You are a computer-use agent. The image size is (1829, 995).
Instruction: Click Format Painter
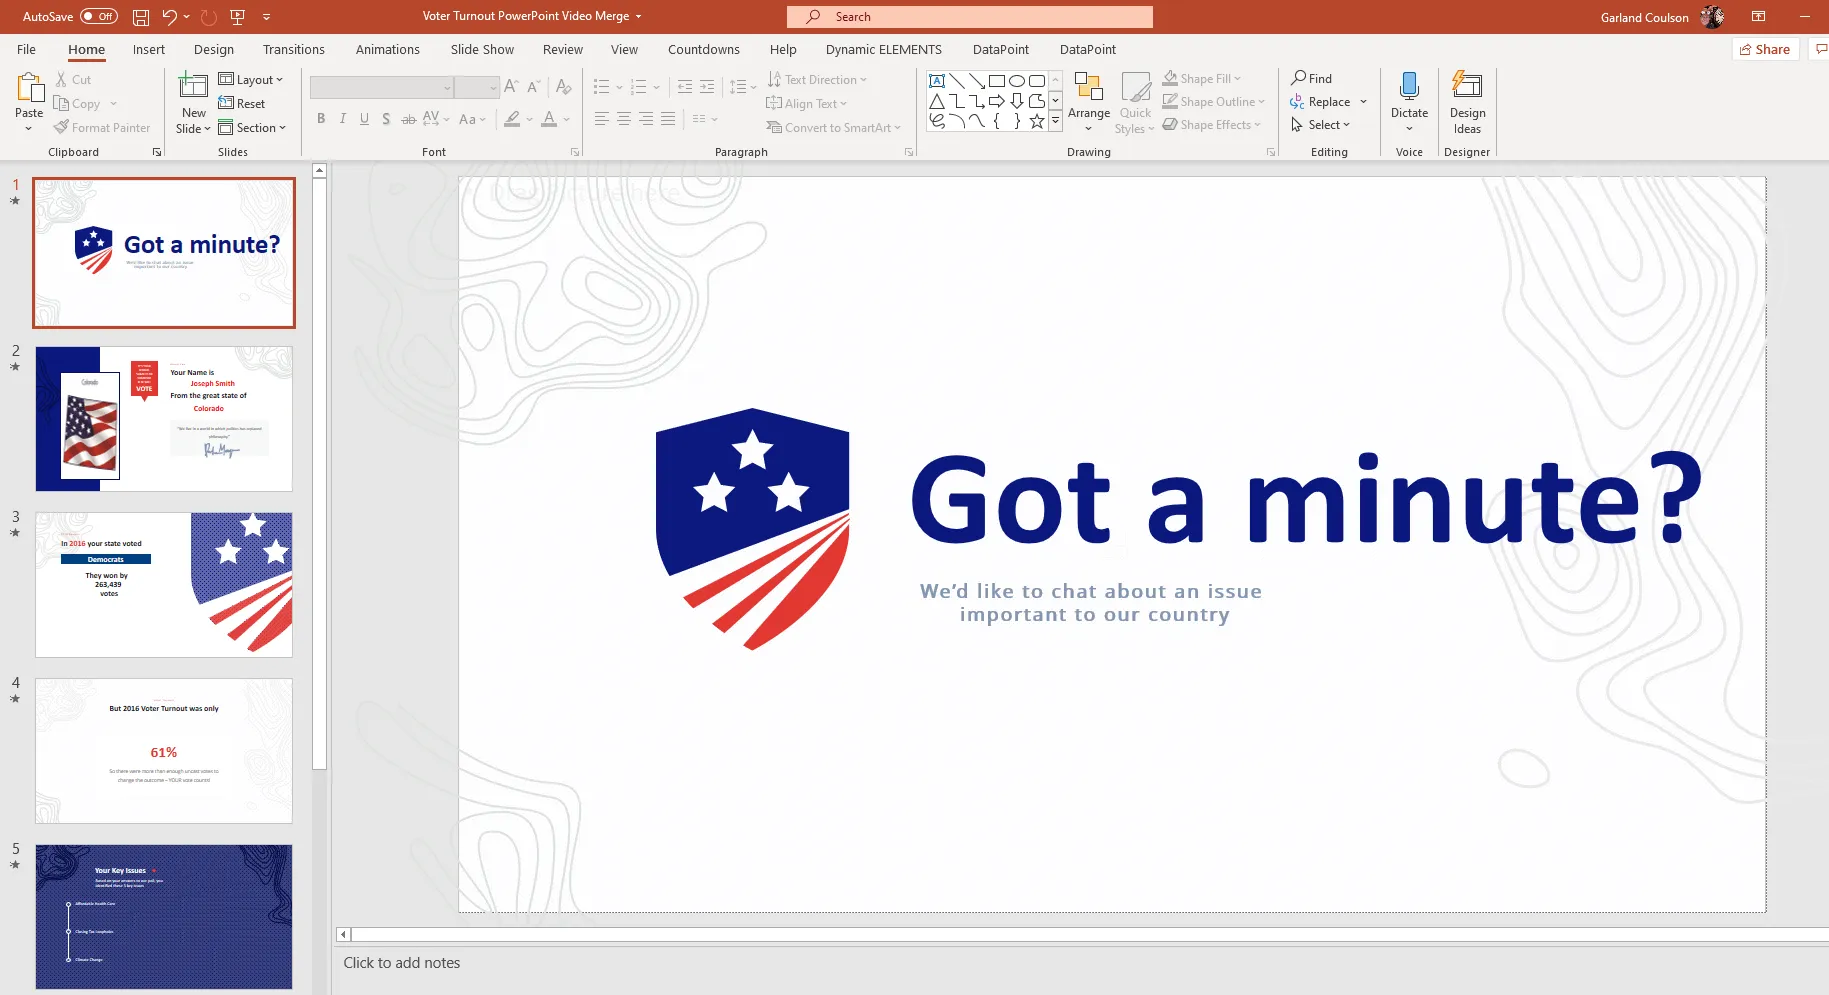102,128
